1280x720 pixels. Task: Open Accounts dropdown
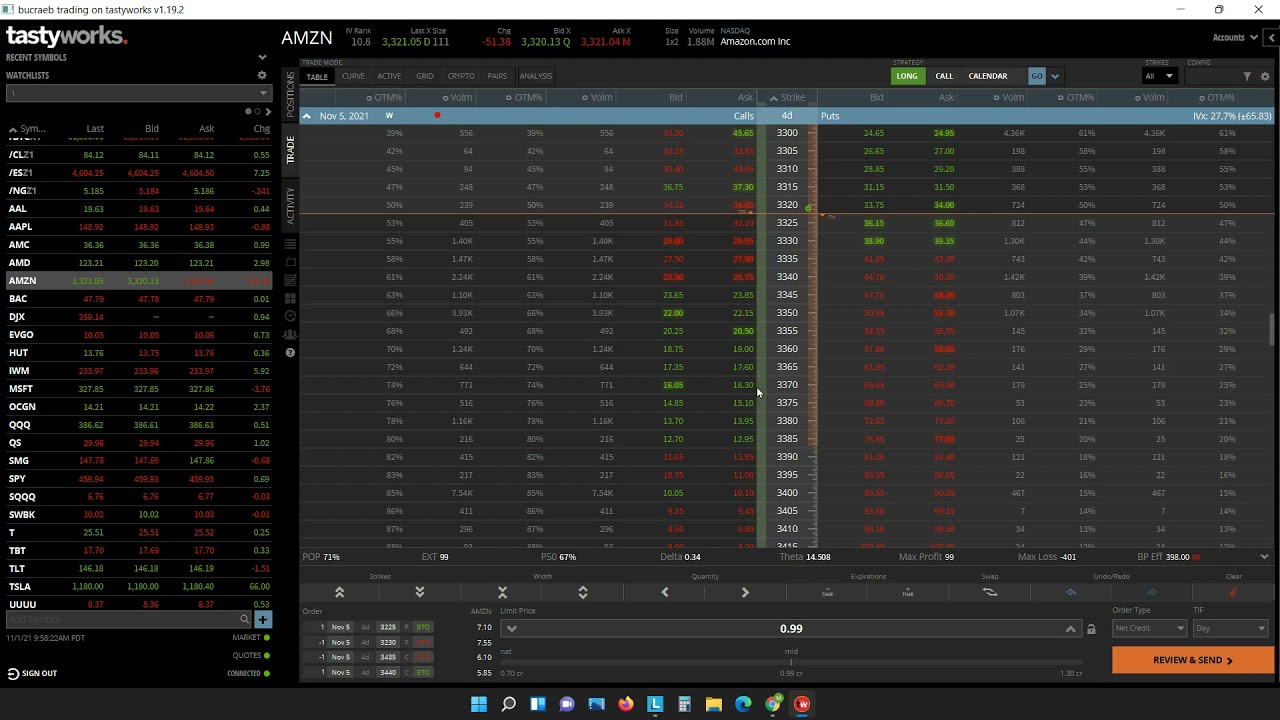click(x=1234, y=38)
